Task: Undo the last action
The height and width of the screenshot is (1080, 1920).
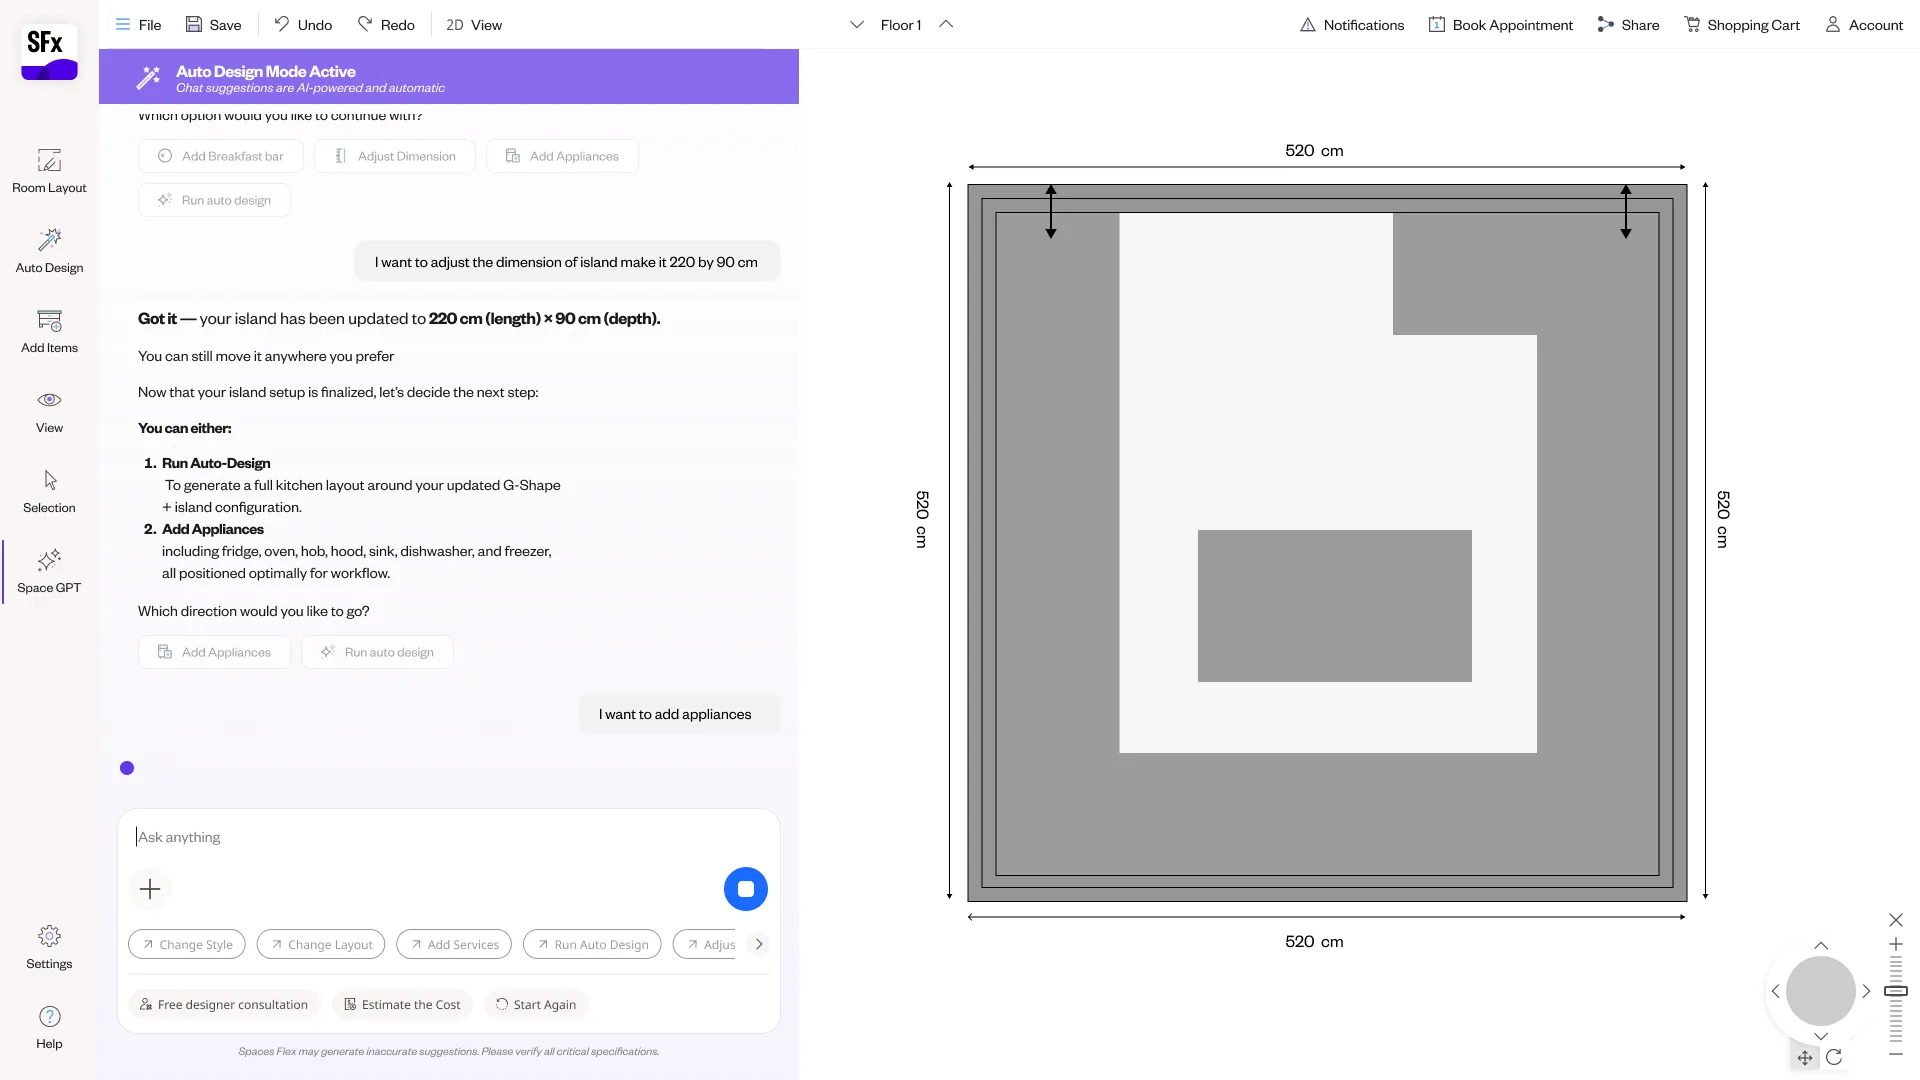Action: (x=303, y=25)
